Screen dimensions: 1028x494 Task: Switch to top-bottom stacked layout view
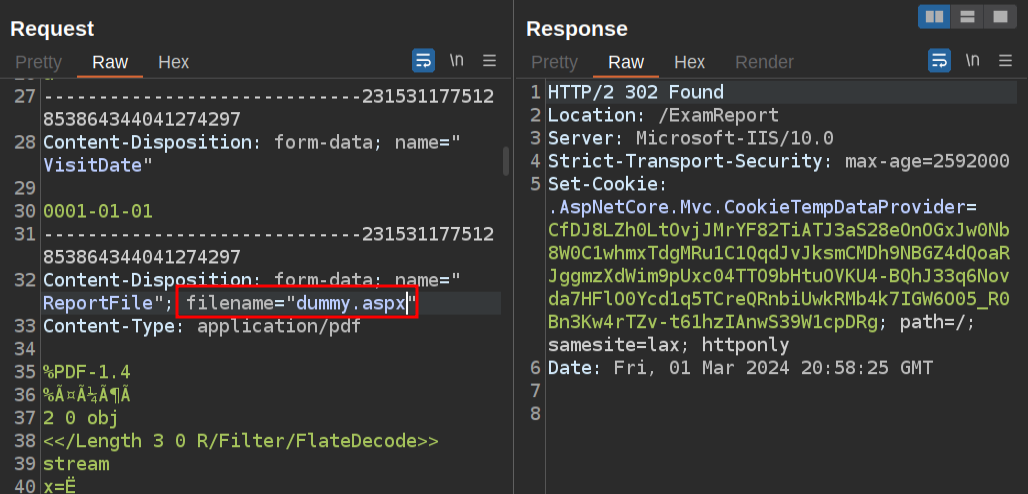(x=966, y=17)
